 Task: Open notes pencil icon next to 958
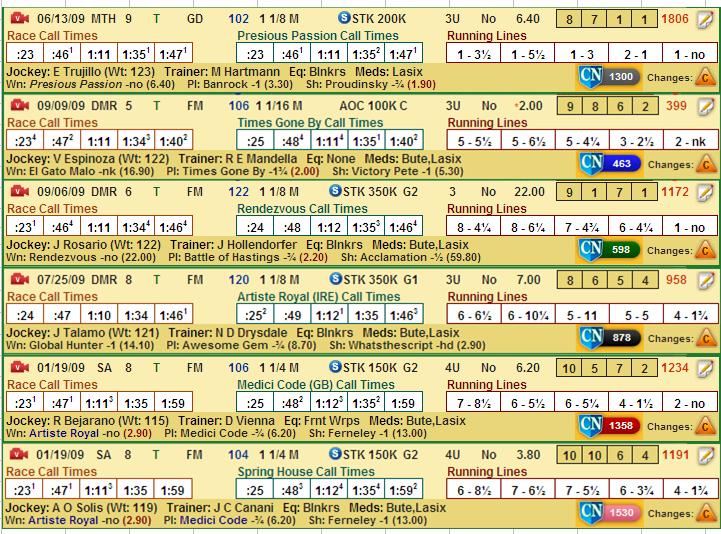704,280
